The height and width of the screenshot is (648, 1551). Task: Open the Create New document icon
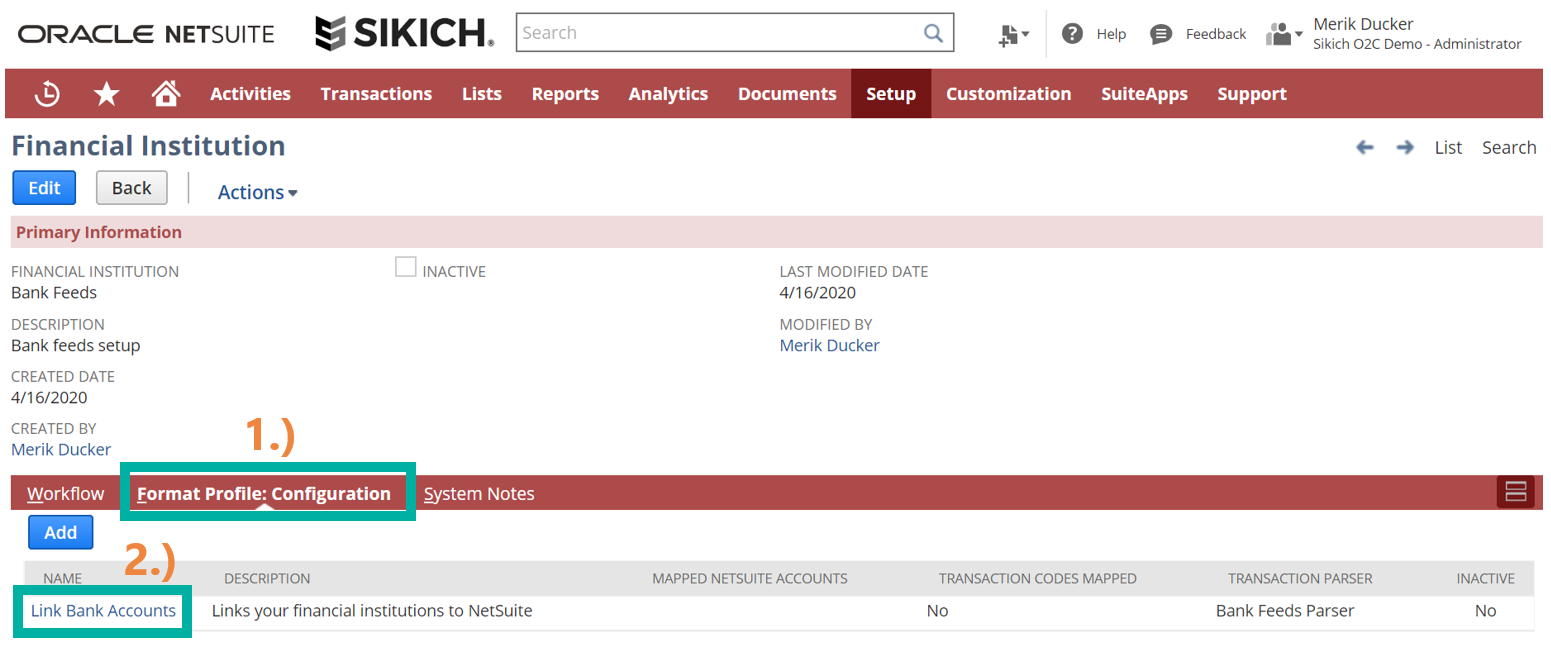[x=1013, y=35]
